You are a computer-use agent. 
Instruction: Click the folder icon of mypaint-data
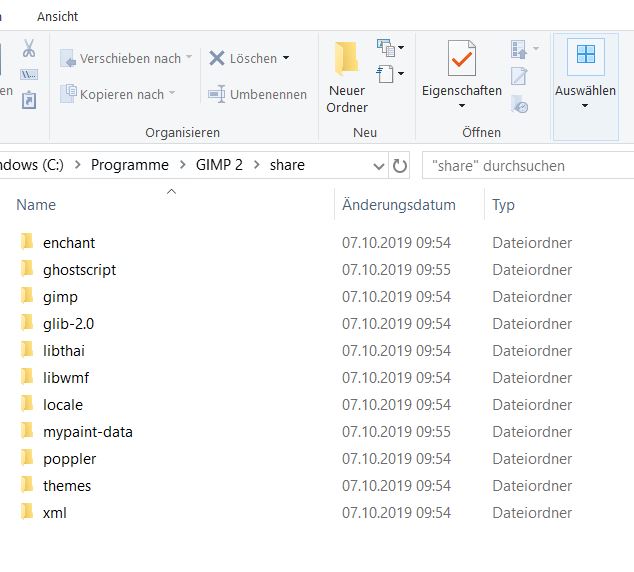(27, 431)
